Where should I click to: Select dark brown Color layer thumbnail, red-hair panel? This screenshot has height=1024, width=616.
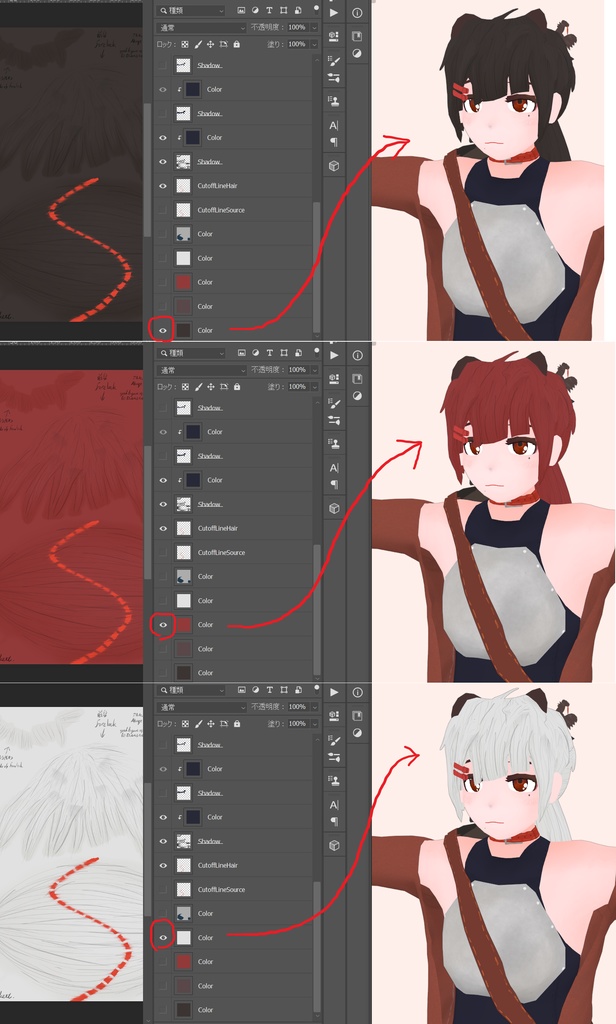[184, 672]
